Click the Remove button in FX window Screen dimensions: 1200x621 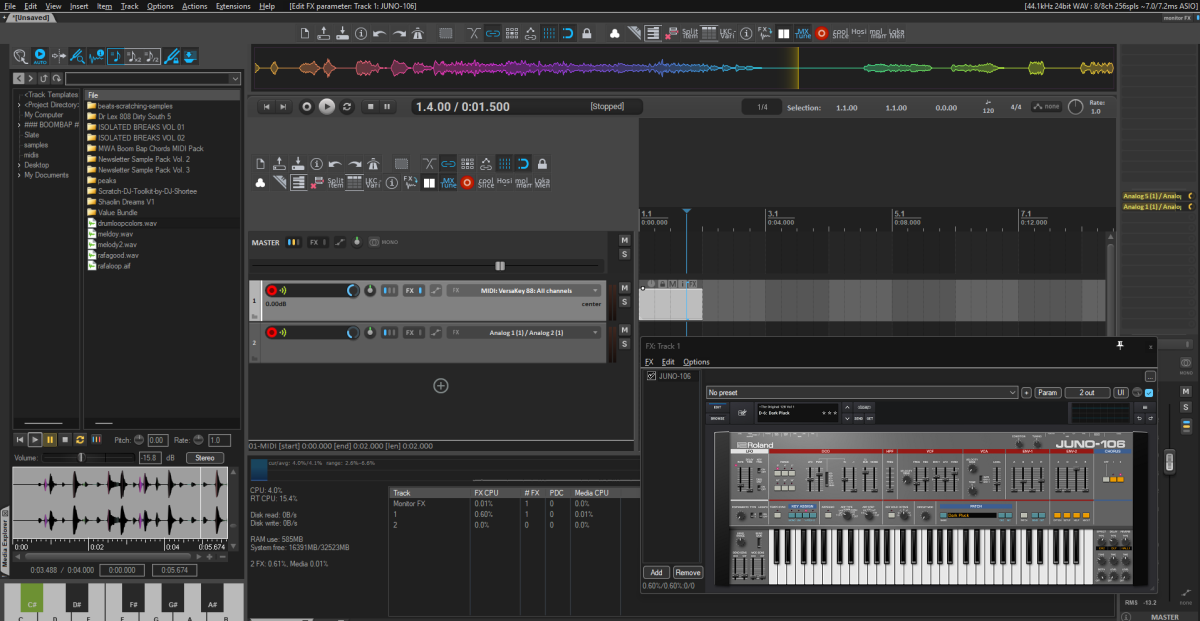pos(688,573)
